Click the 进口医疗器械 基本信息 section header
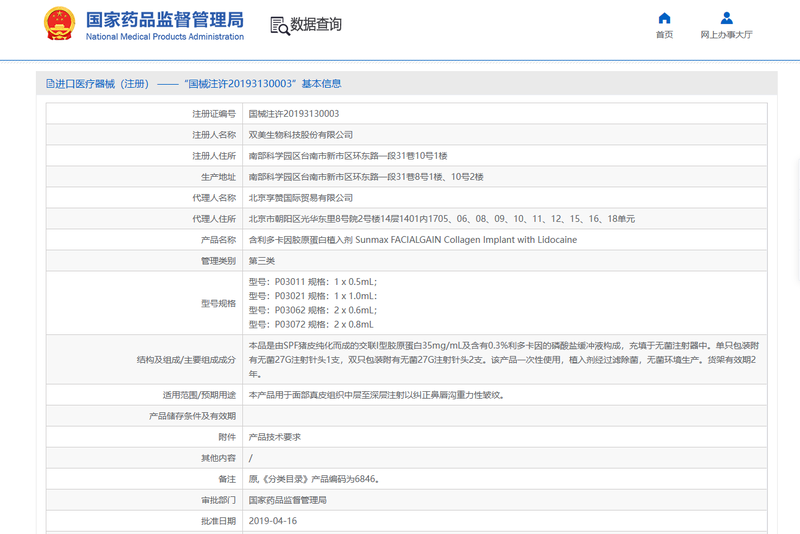This screenshot has width=800, height=534. click(198, 84)
